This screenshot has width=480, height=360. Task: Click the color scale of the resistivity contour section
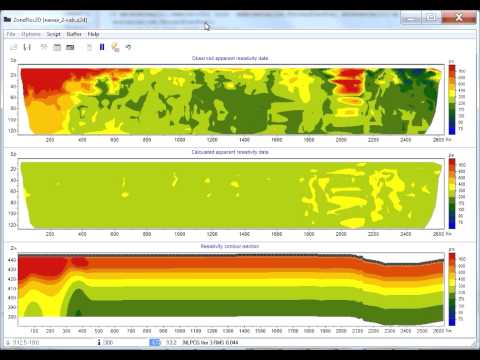[452, 289]
